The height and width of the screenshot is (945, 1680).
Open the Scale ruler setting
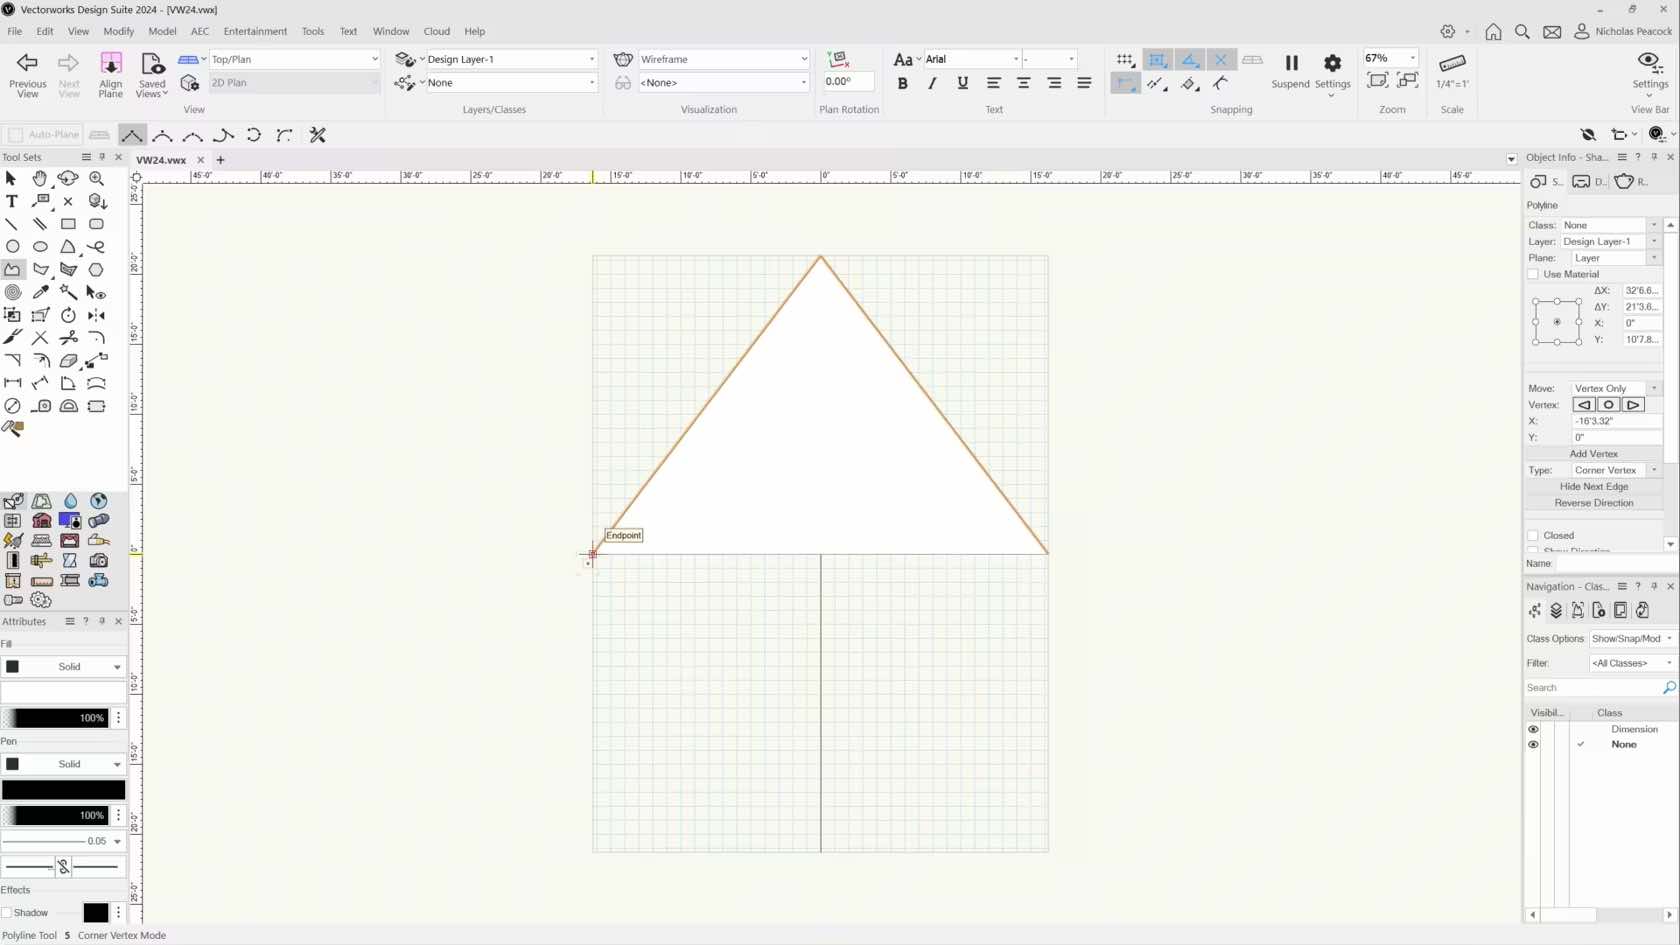click(1452, 71)
